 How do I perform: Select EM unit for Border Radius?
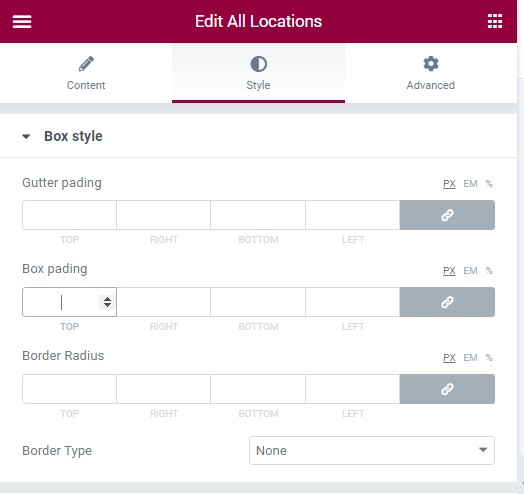pyautogui.click(x=470, y=358)
